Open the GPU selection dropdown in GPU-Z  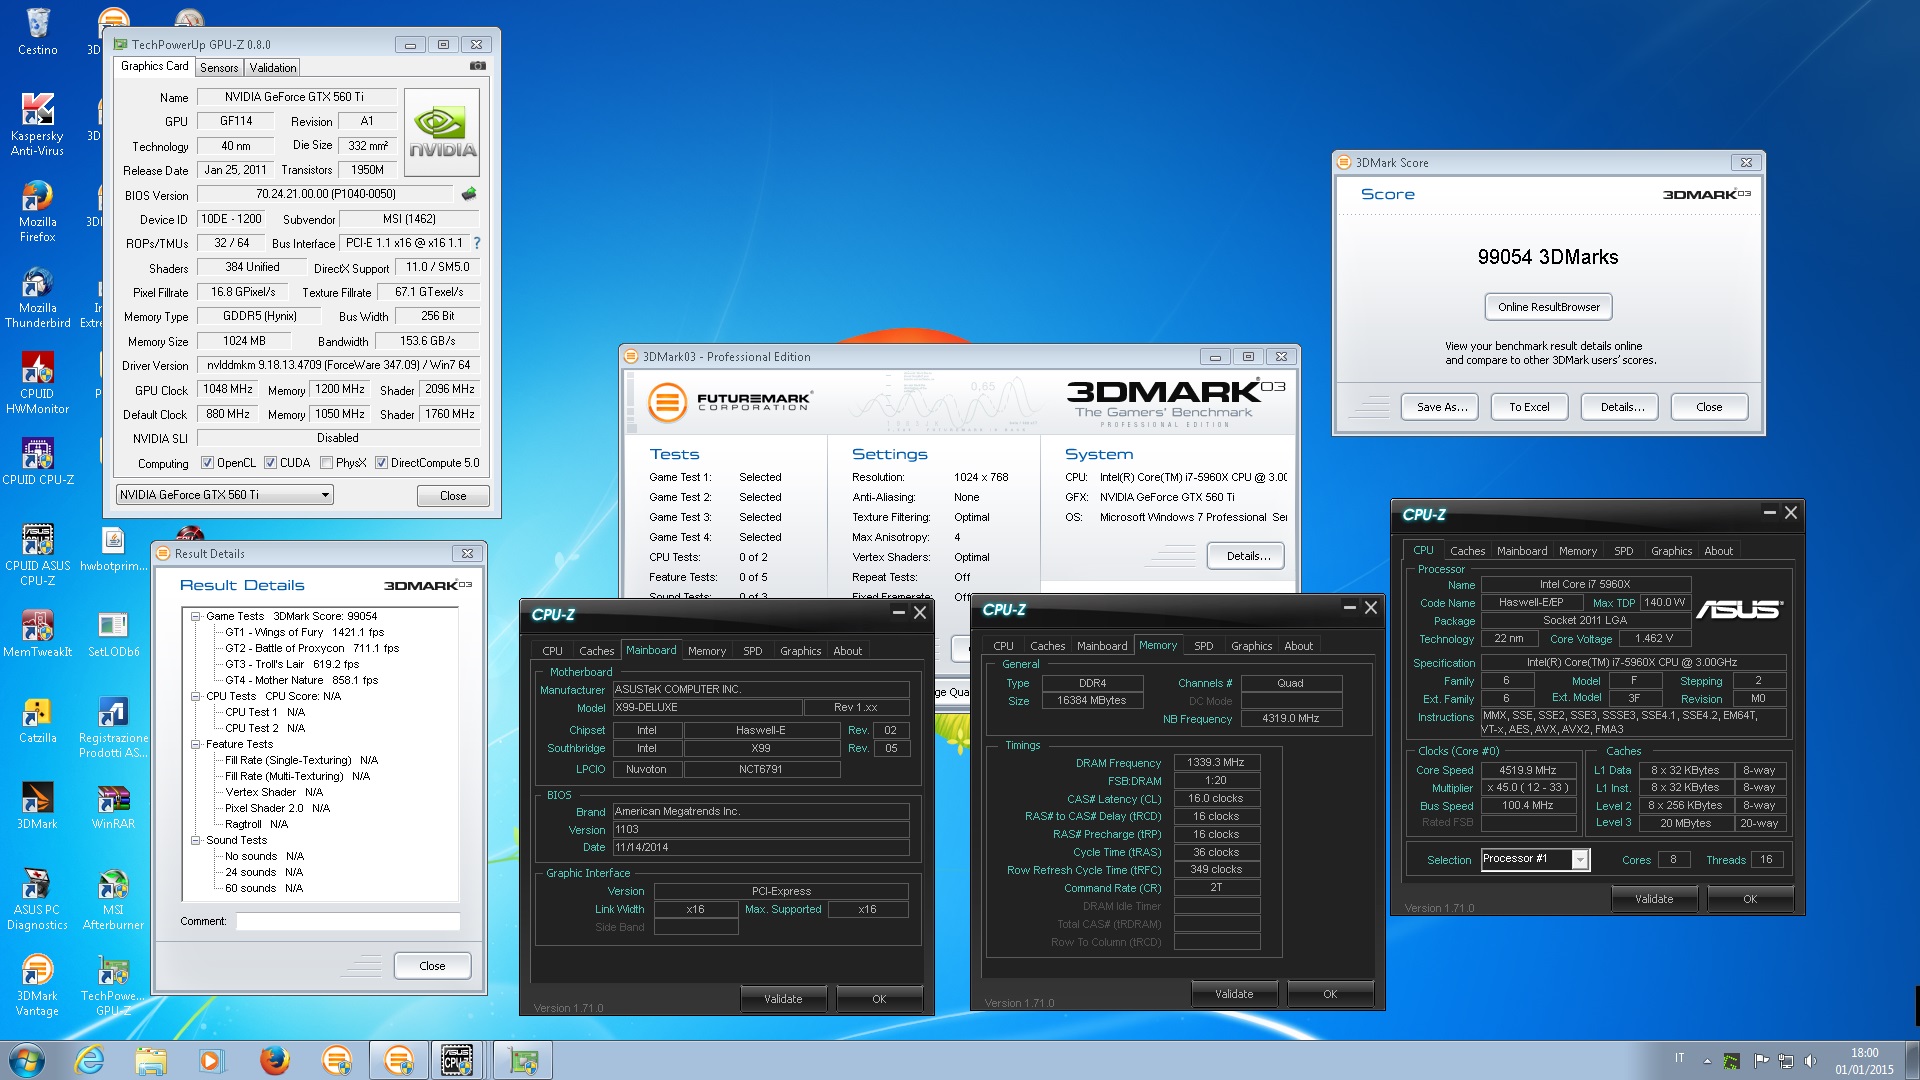(225, 495)
